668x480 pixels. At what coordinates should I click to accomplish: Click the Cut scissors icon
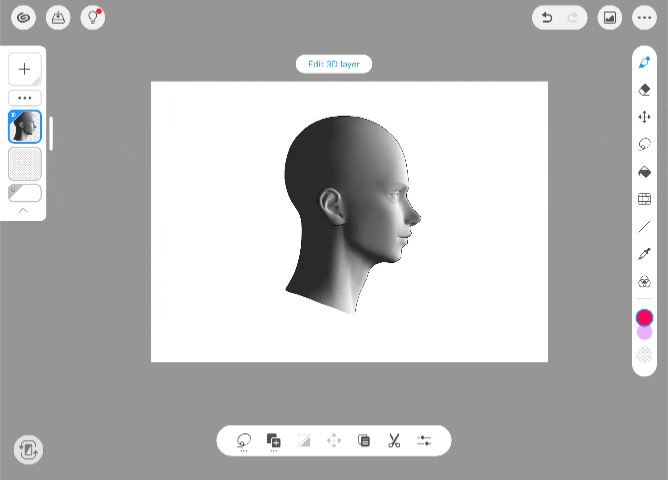click(394, 440)
